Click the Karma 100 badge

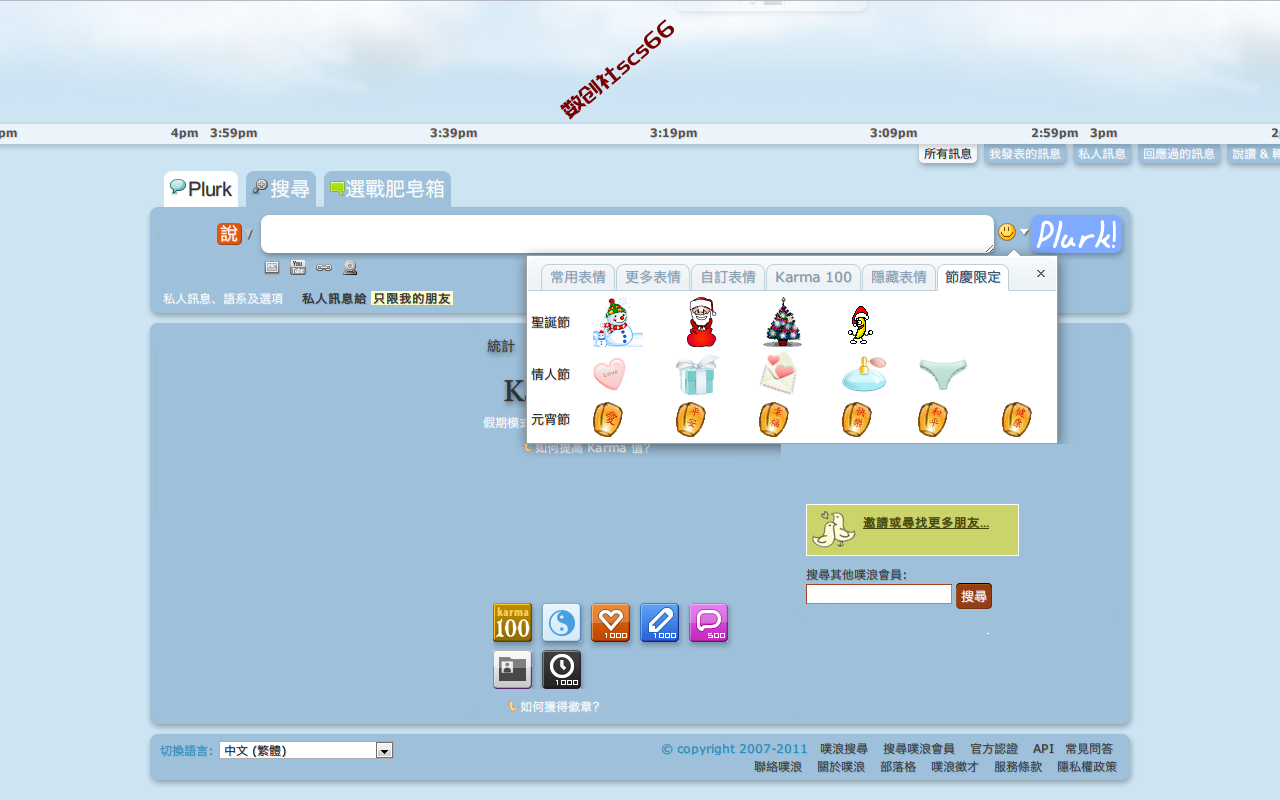513,623
